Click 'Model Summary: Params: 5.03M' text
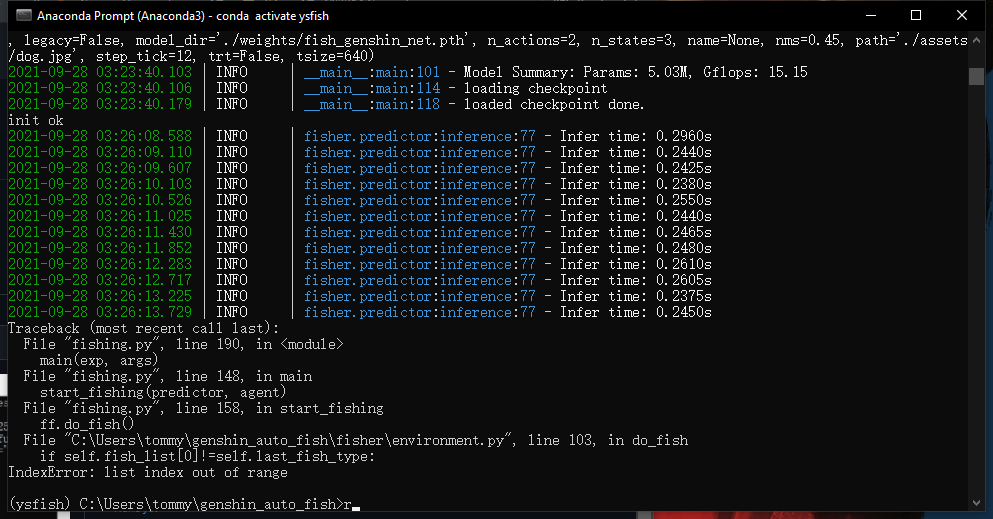The height and width of the screenshot is (519, 993). pos(576,72)
